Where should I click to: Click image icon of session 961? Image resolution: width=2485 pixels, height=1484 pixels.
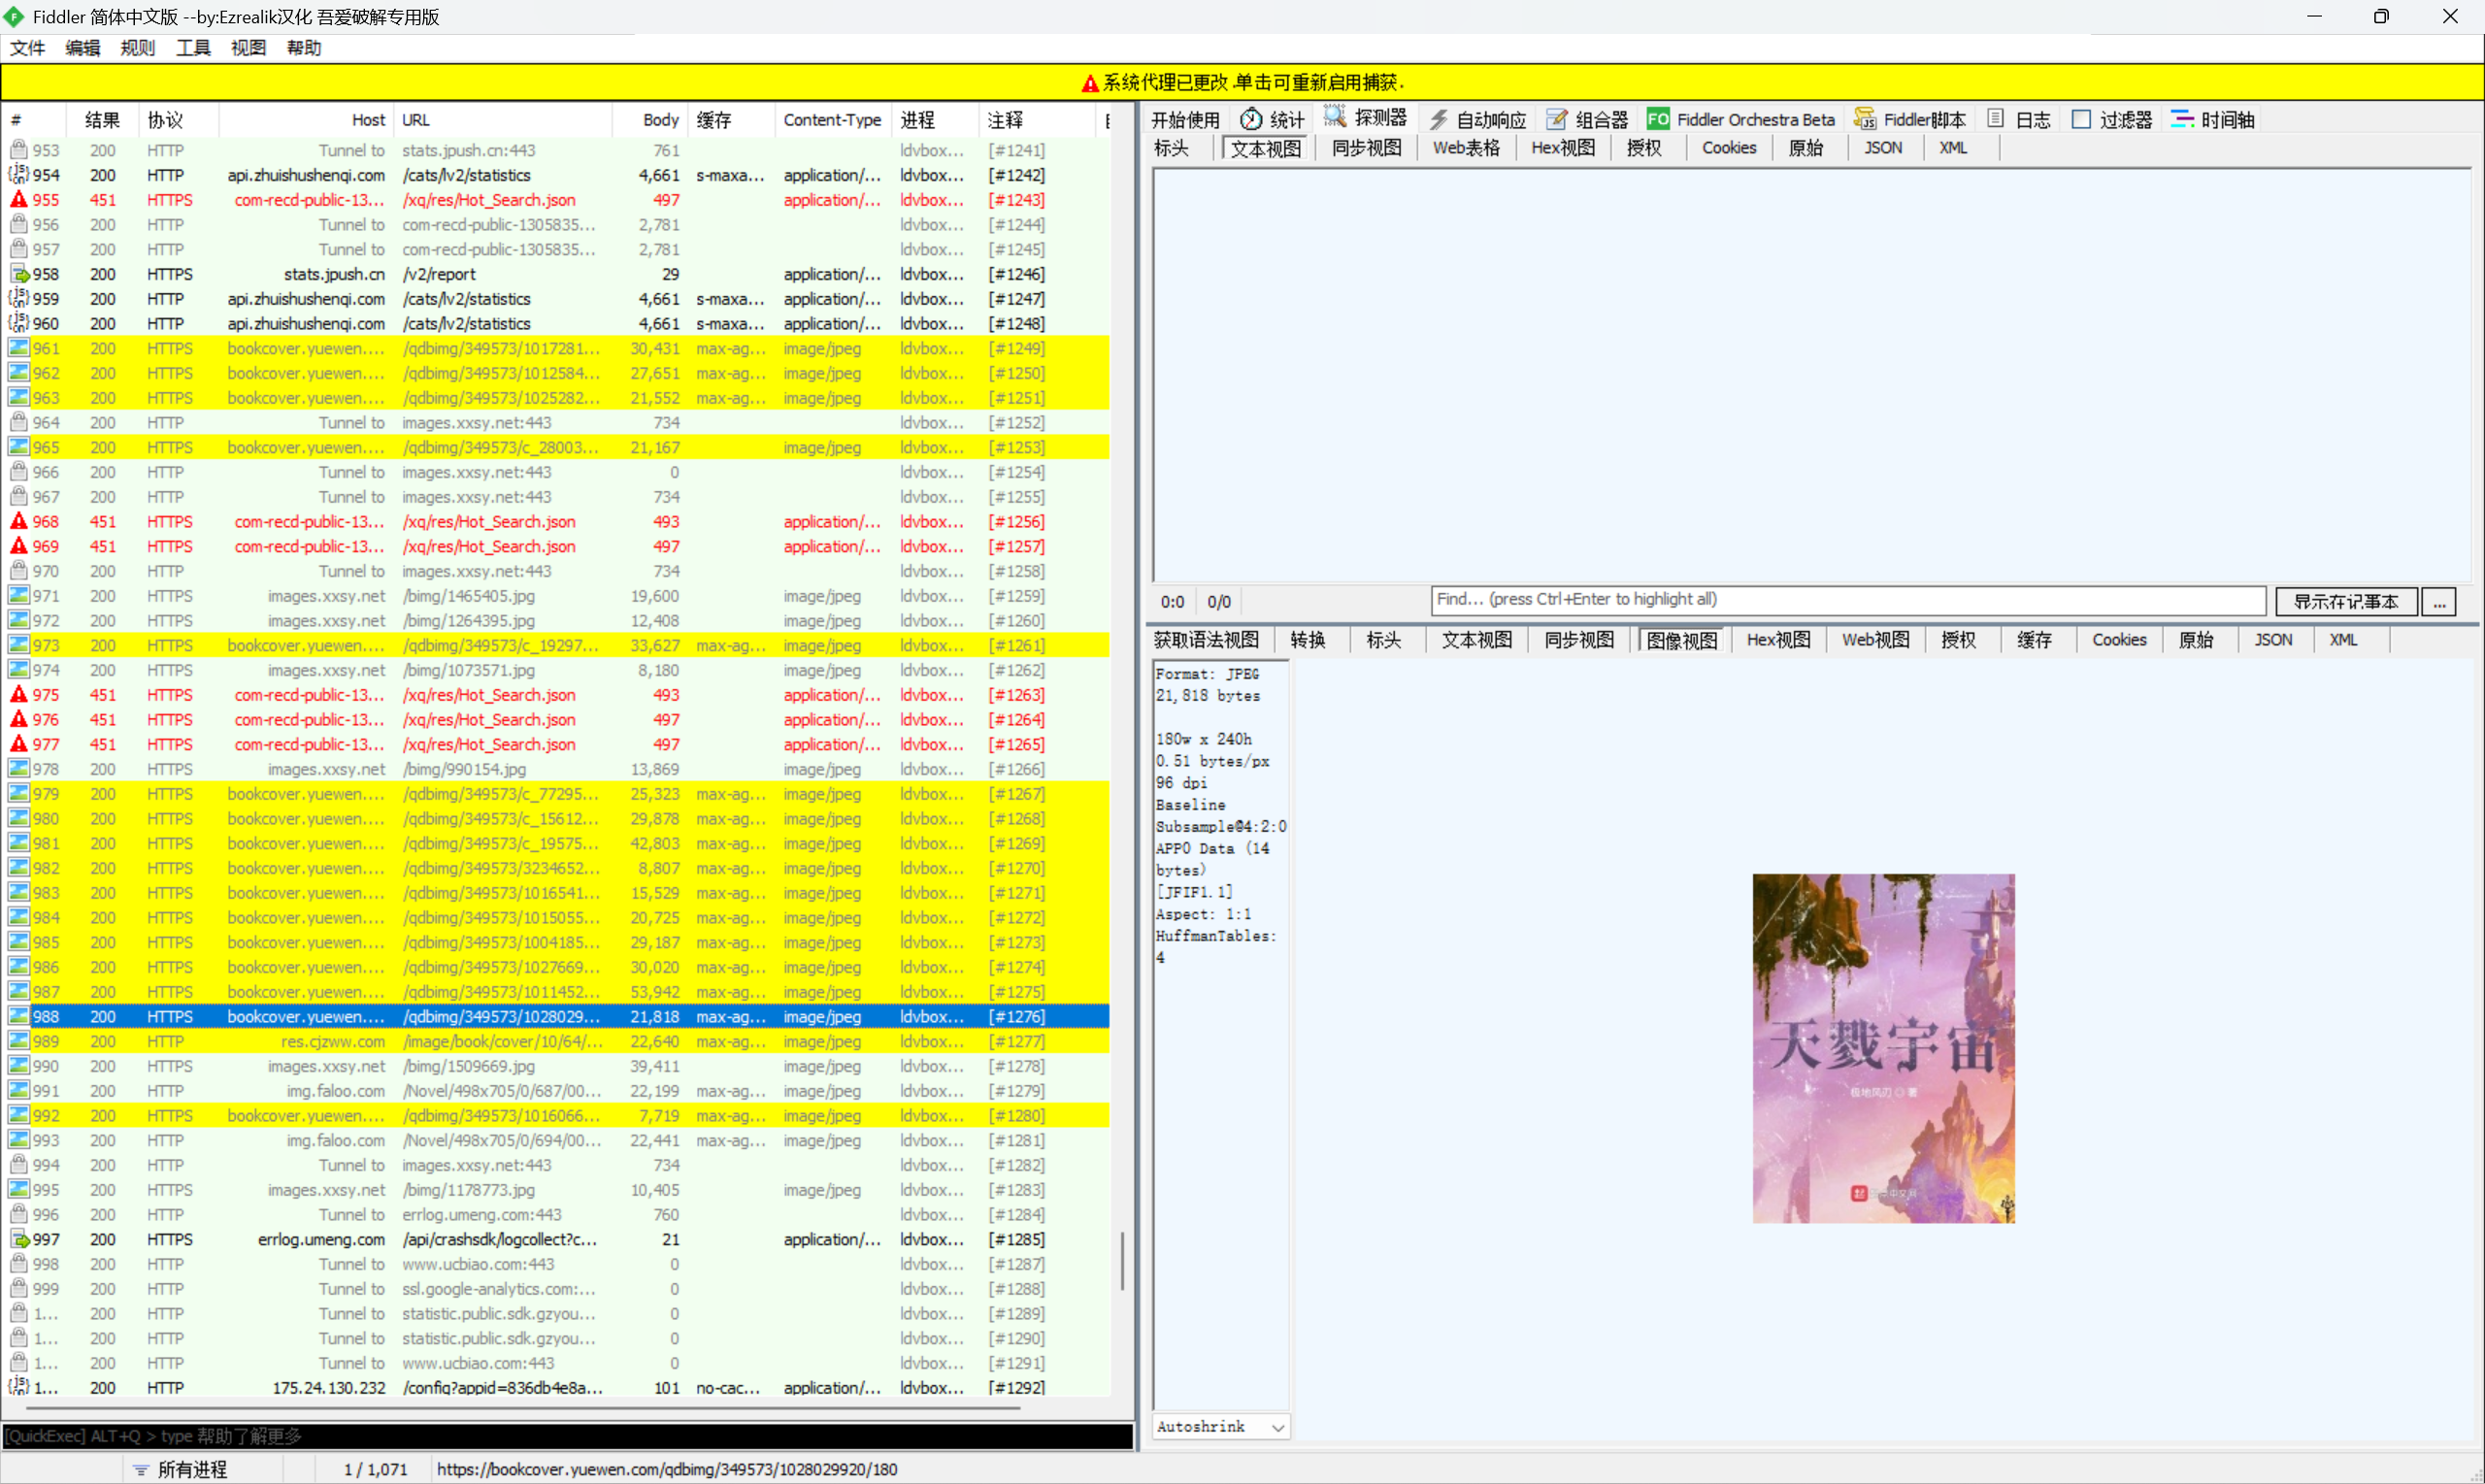tap(19, 348)
